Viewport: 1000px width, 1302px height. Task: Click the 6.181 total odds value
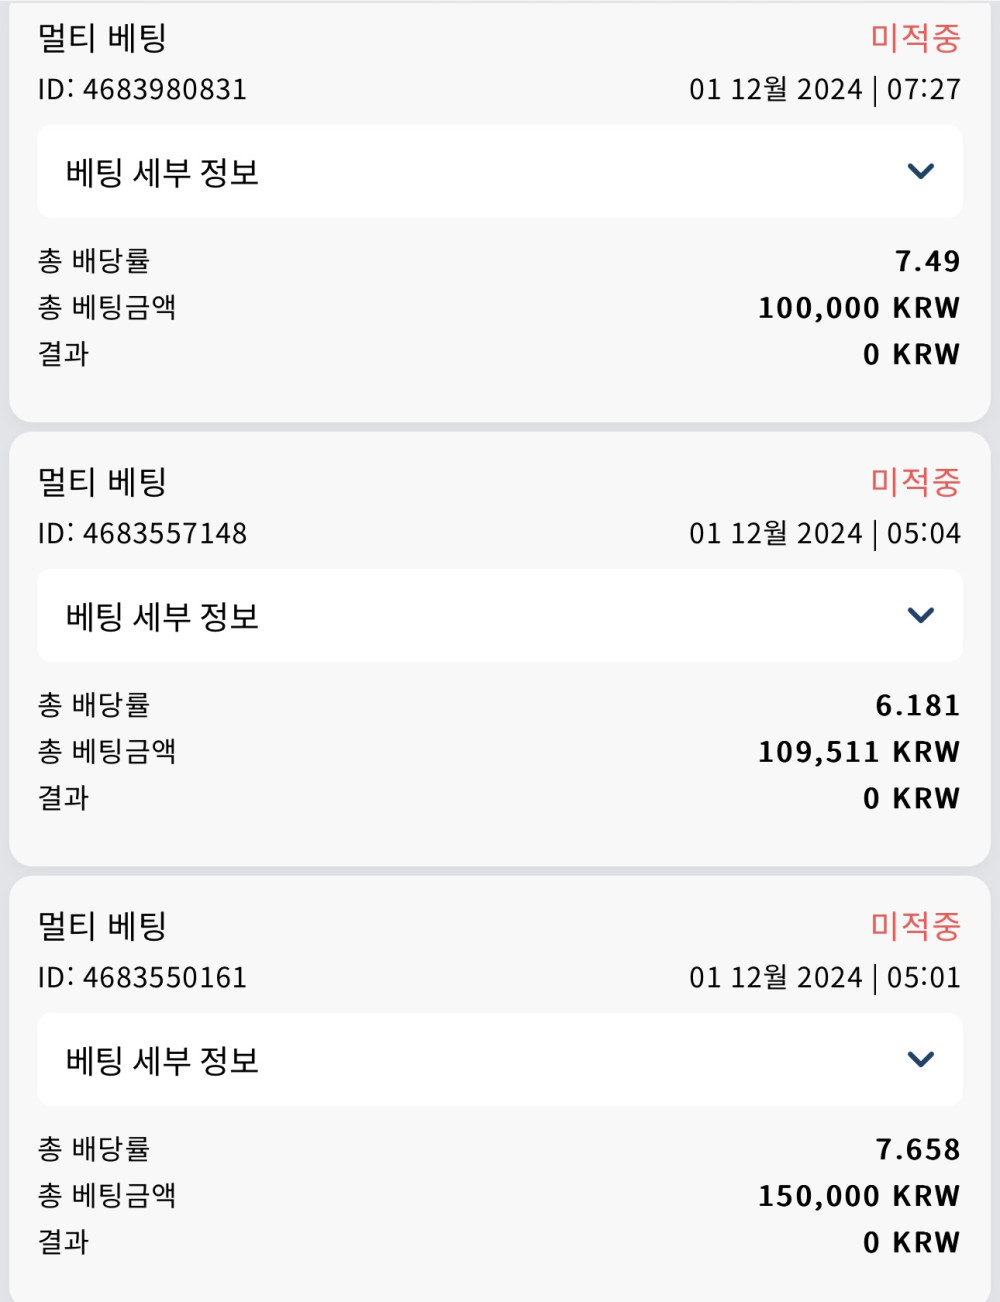click(x=917, y=705)
